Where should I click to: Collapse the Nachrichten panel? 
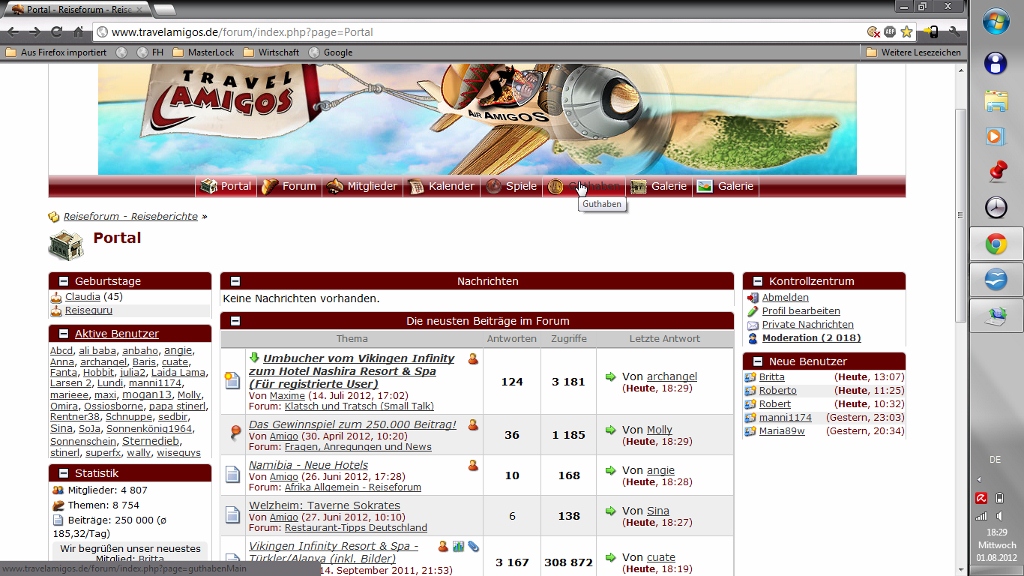(235, 282)
